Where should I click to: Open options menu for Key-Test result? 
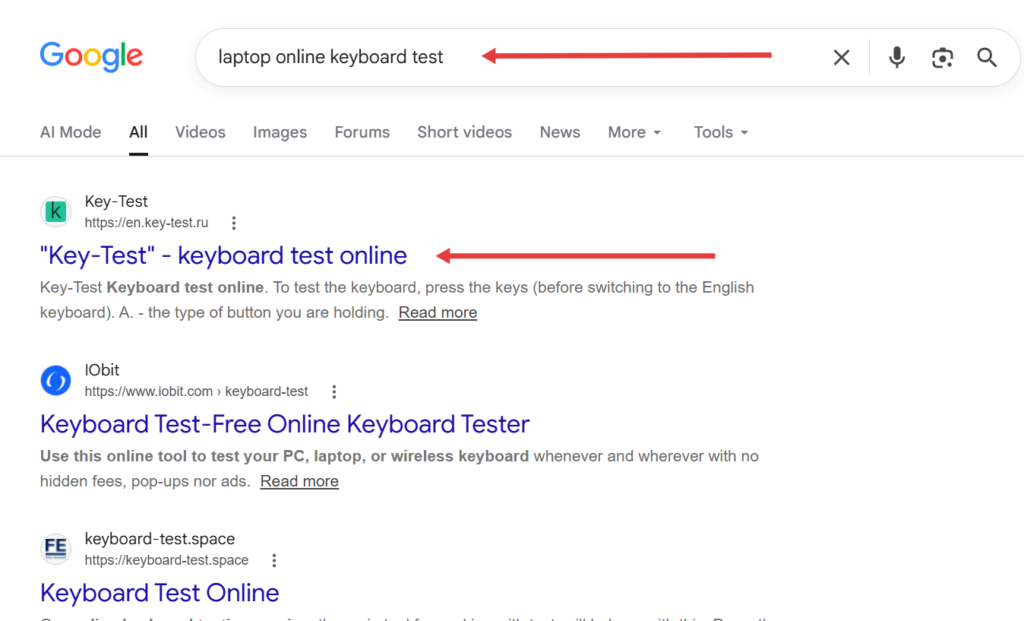click(234, 223)
